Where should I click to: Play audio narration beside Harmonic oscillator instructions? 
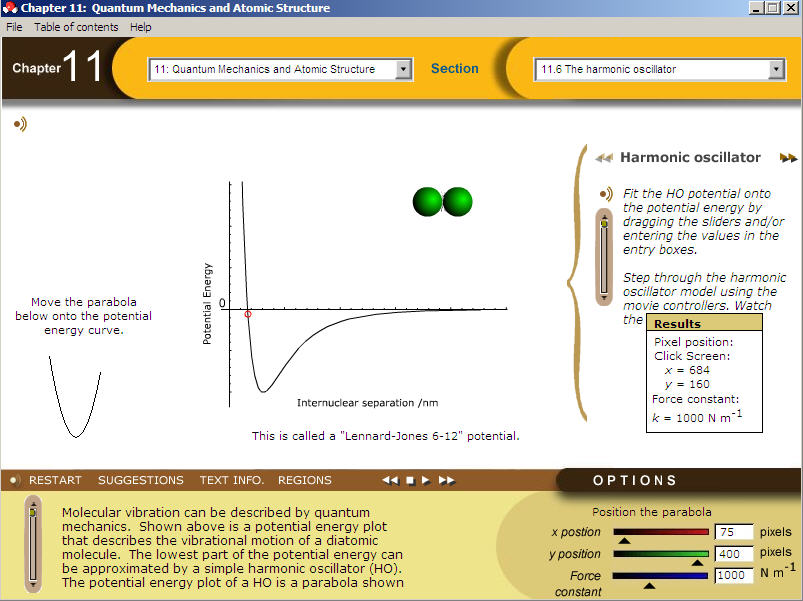pyautogui.click(x=606, y=194)
